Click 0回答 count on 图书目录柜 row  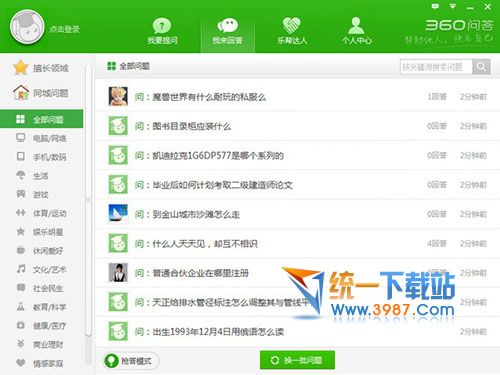point(437,126)
